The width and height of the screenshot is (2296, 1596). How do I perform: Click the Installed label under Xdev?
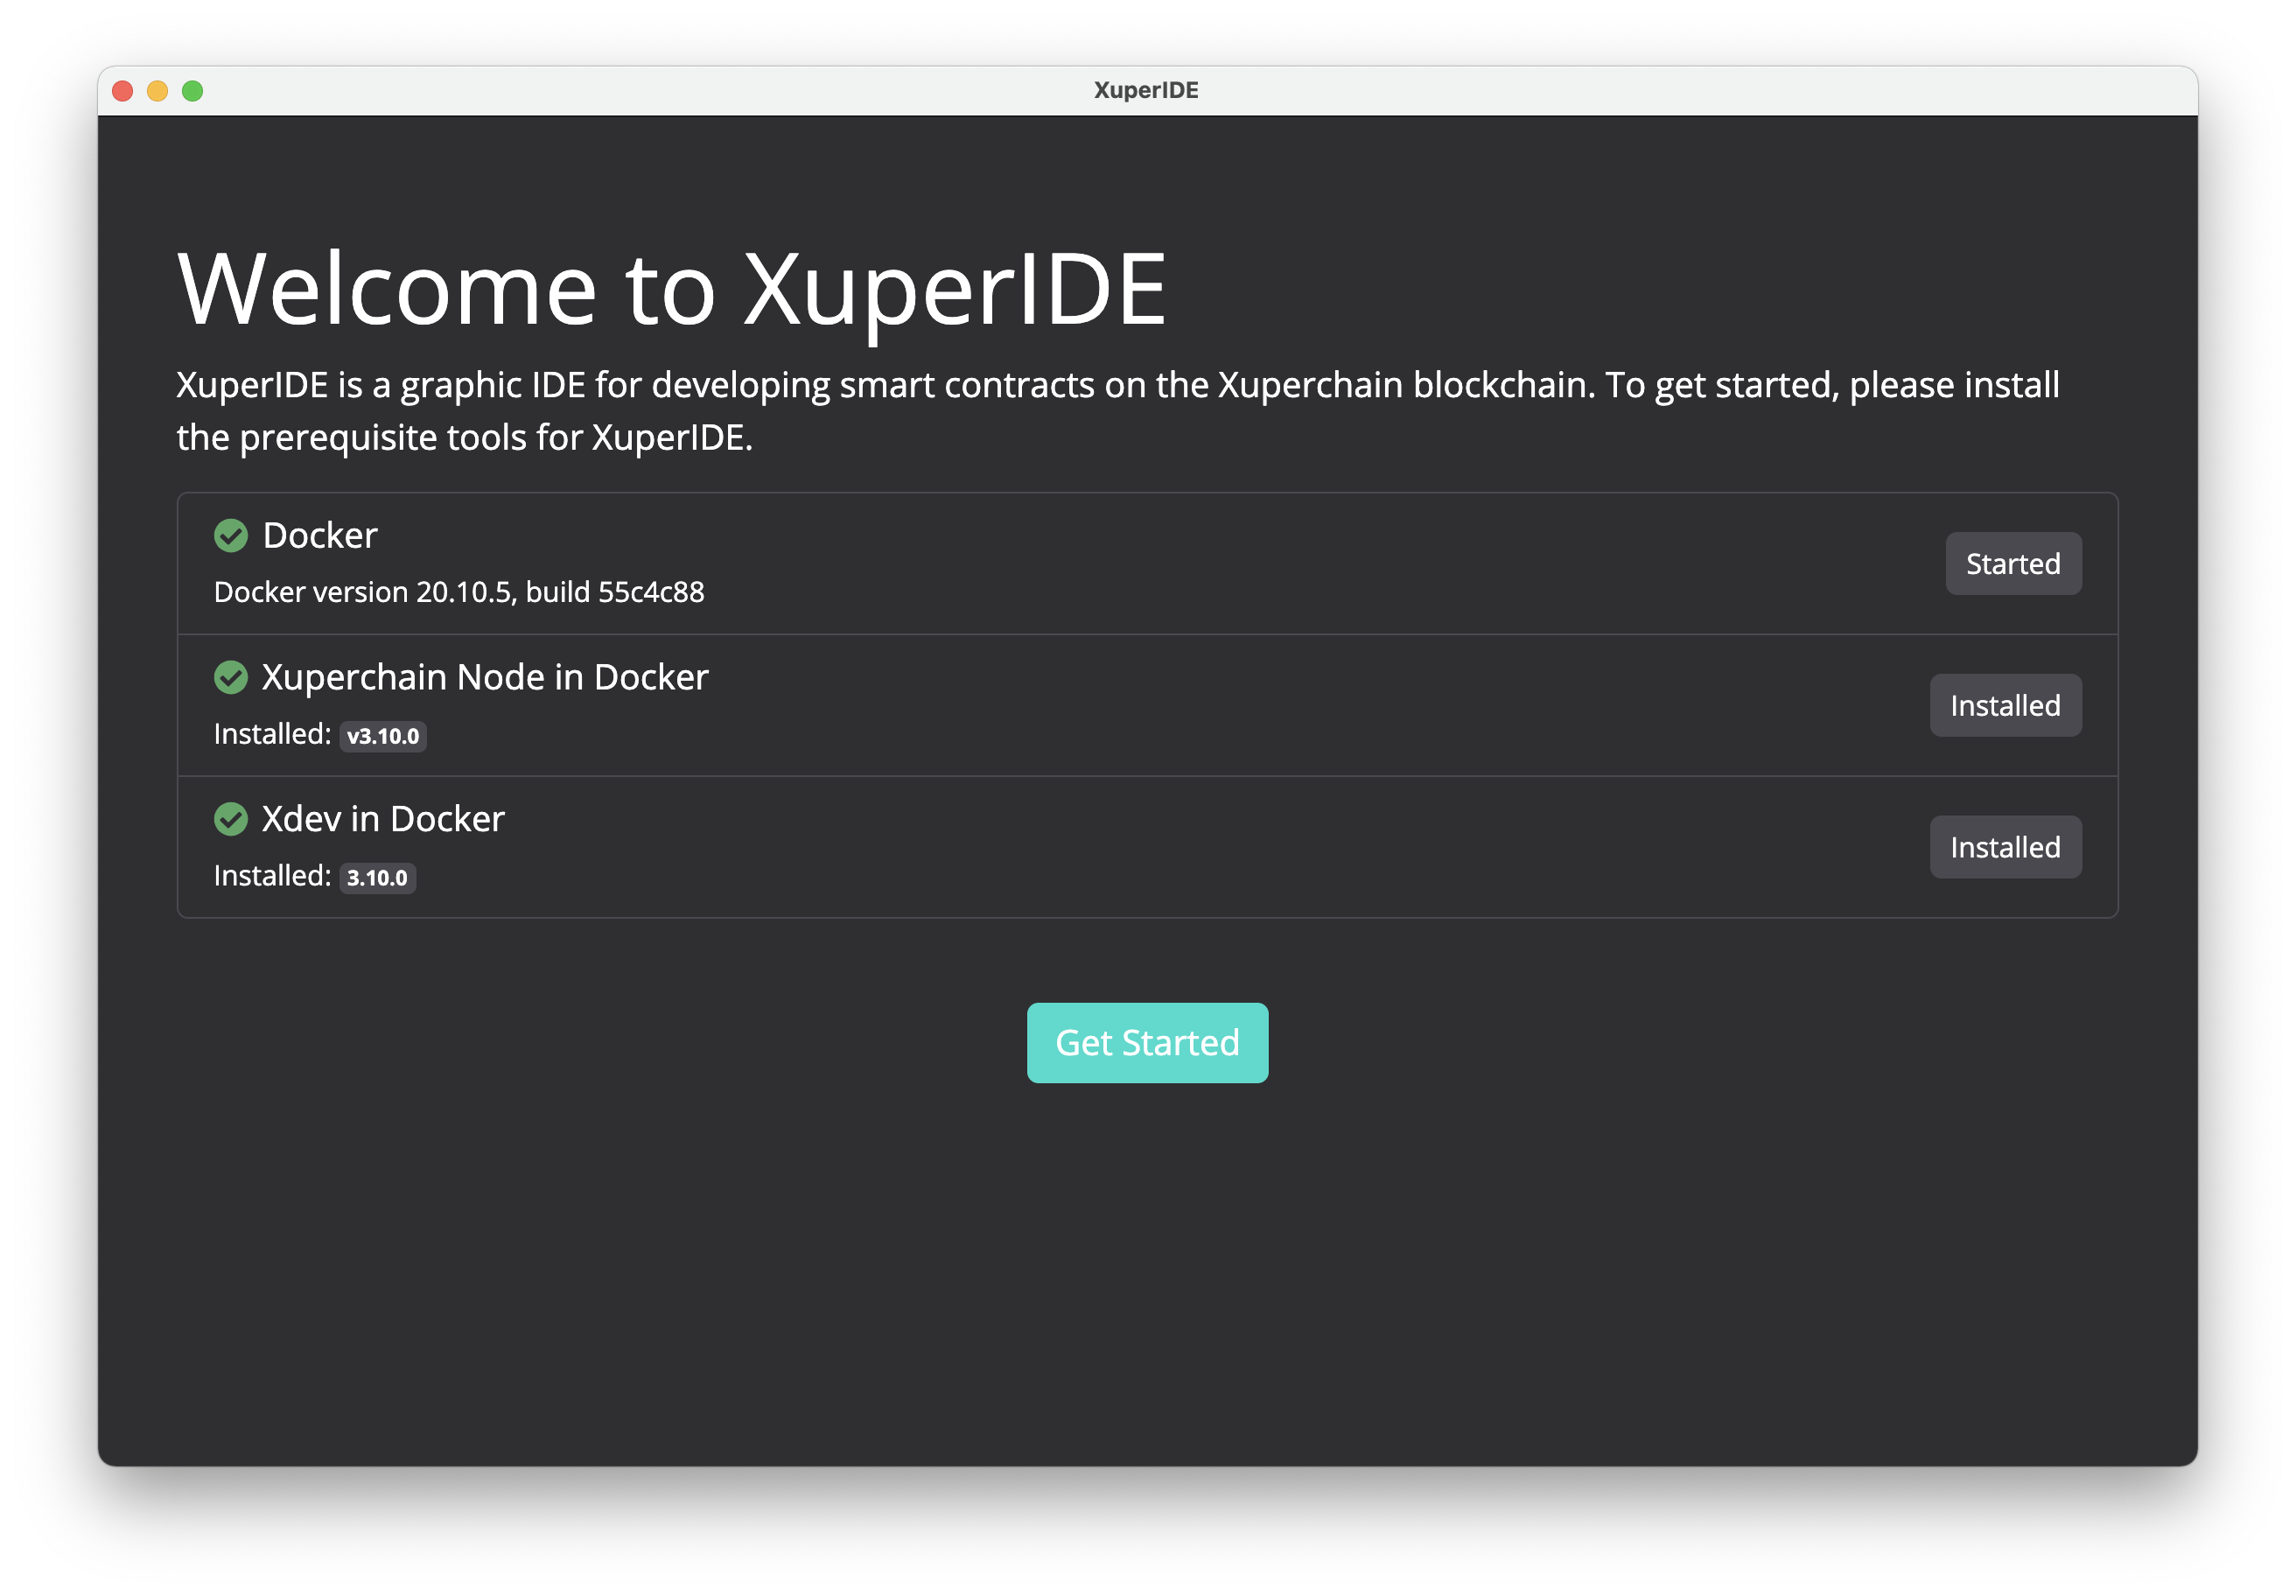pos(272,876)
